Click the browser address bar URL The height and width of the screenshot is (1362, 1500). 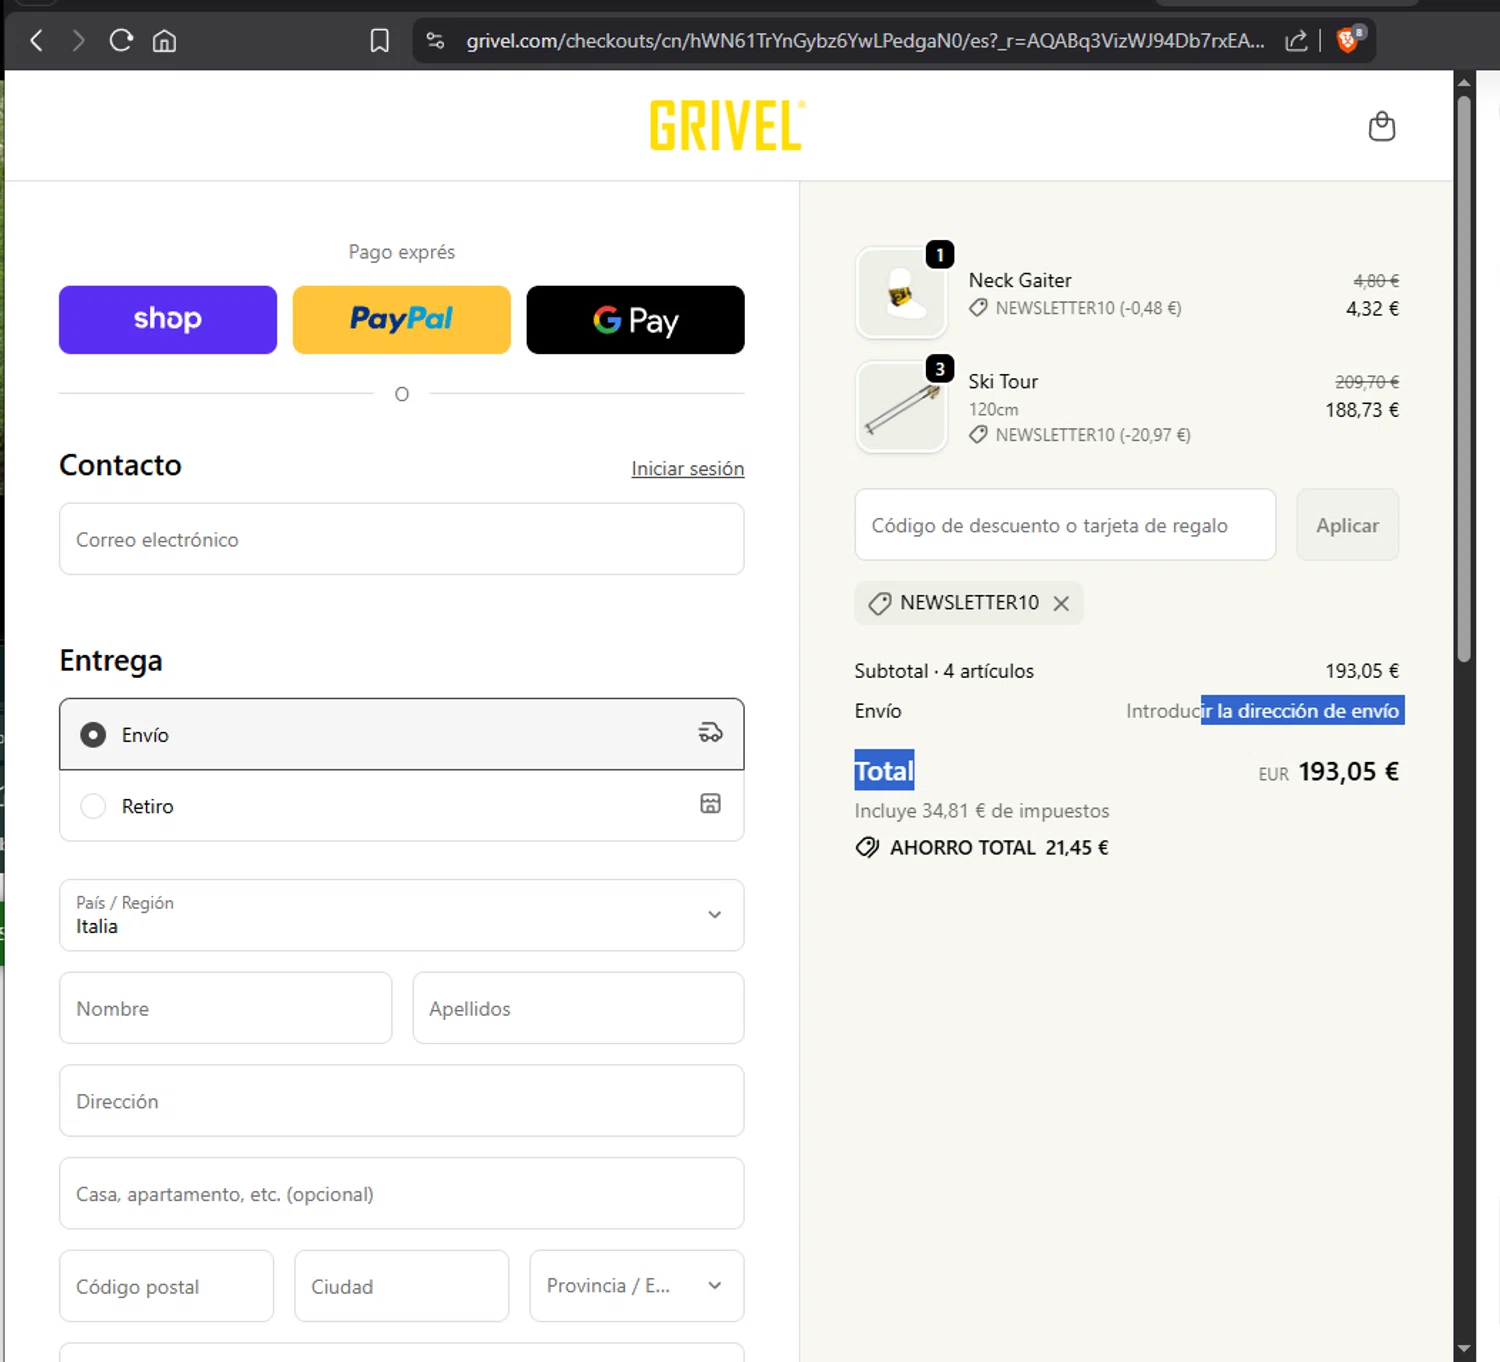(x=865, y=41)
